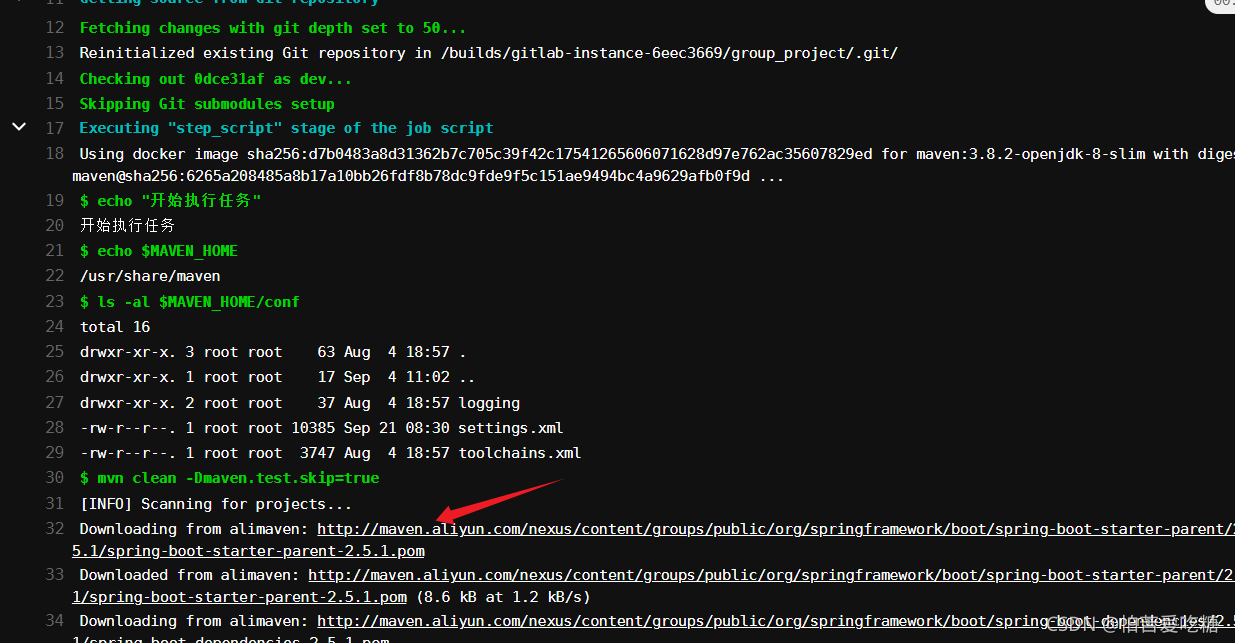
Task: Click line number 21 in the job log
Action: pyautogui.click(x=55, y=251)
